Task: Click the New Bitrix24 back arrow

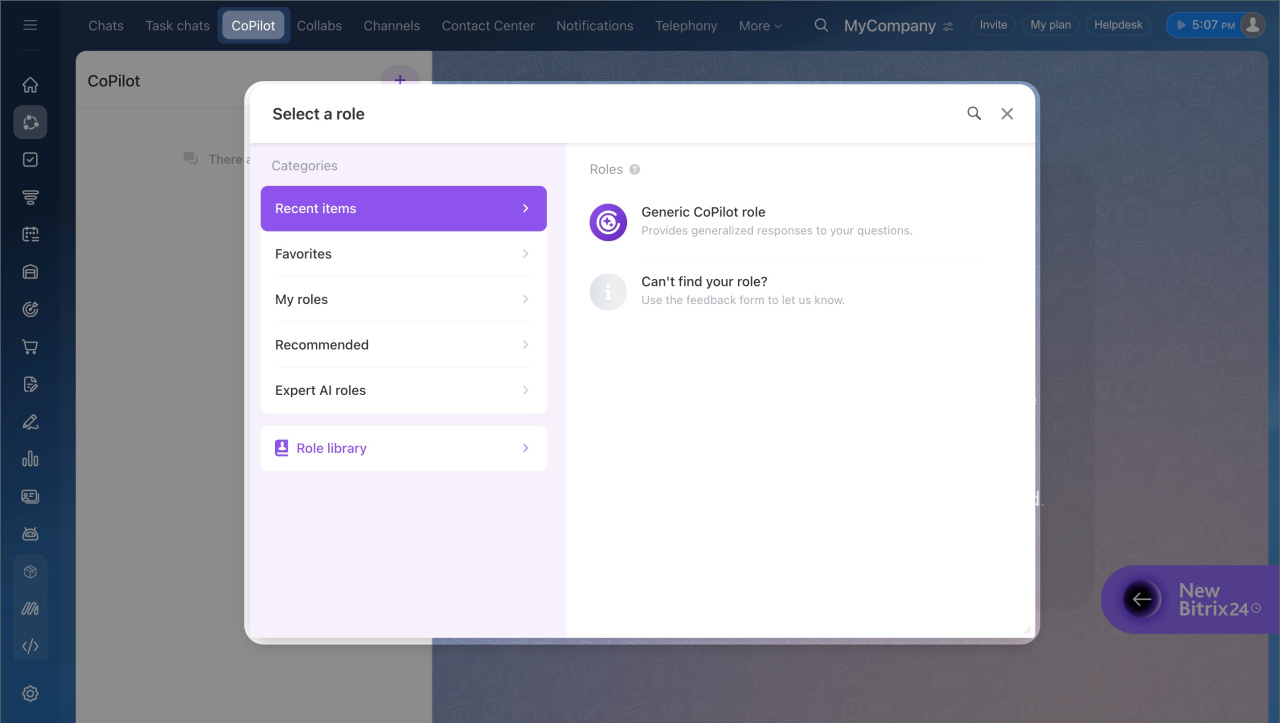Action: point(1141,599)
